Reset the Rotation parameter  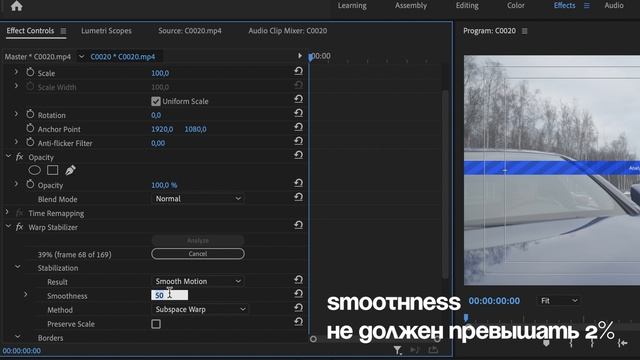[298, 113]
